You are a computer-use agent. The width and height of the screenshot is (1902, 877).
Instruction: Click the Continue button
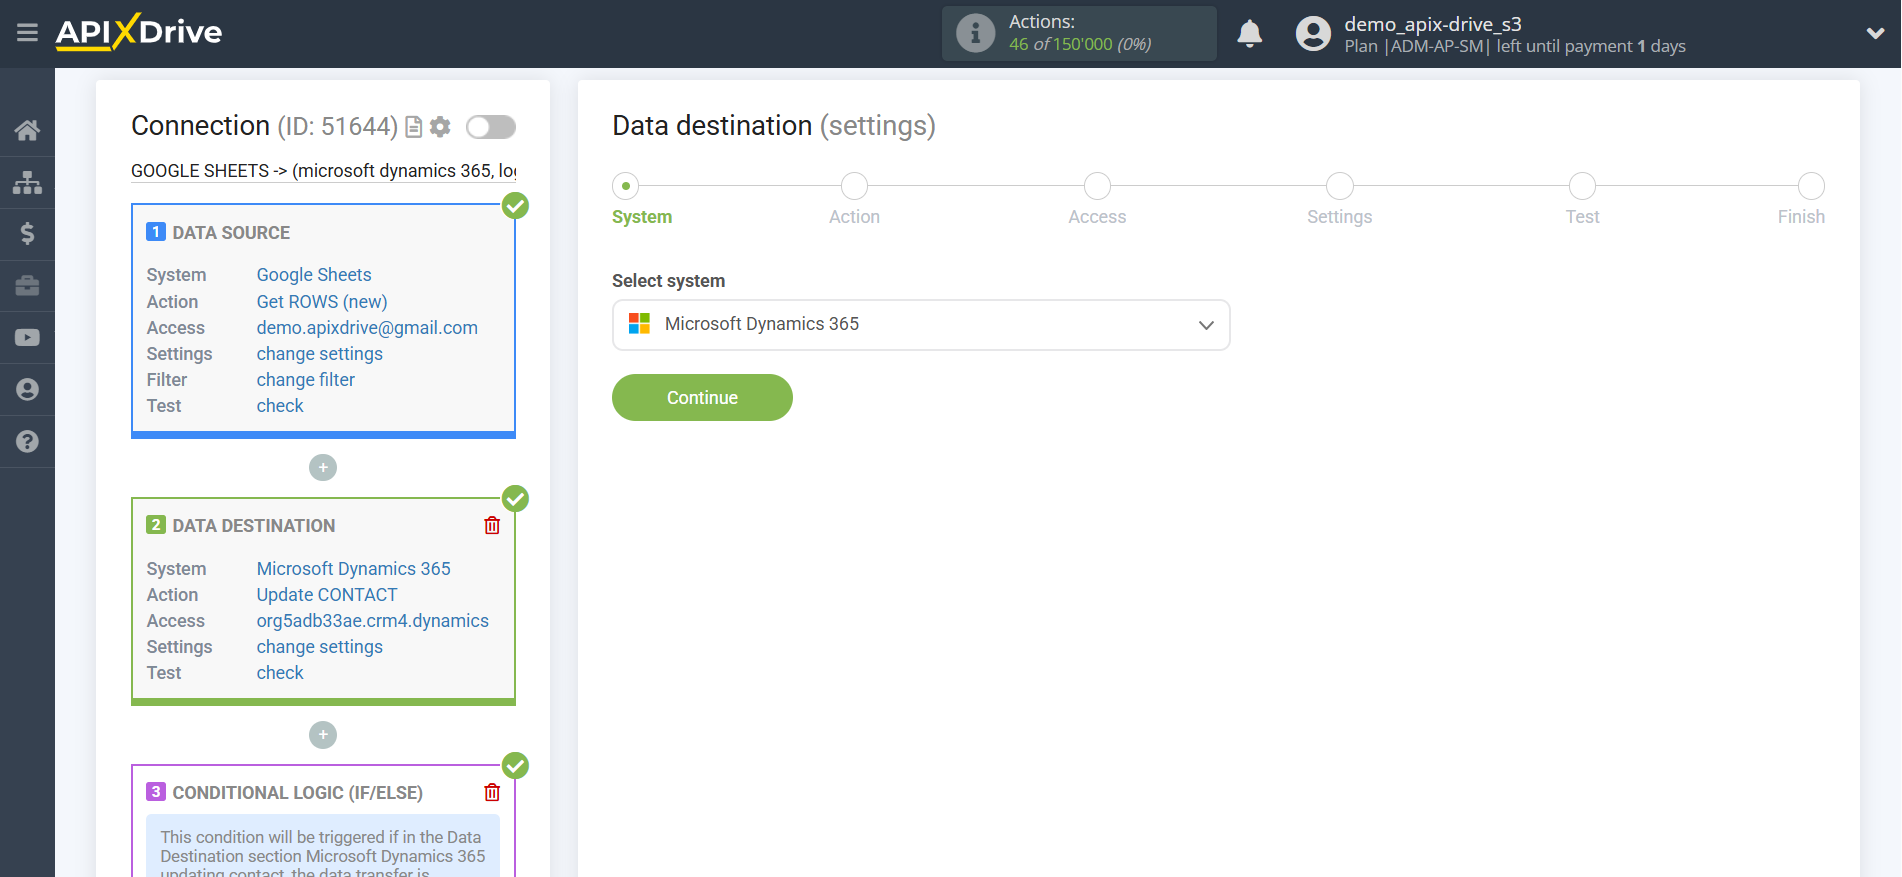(702, 398)
